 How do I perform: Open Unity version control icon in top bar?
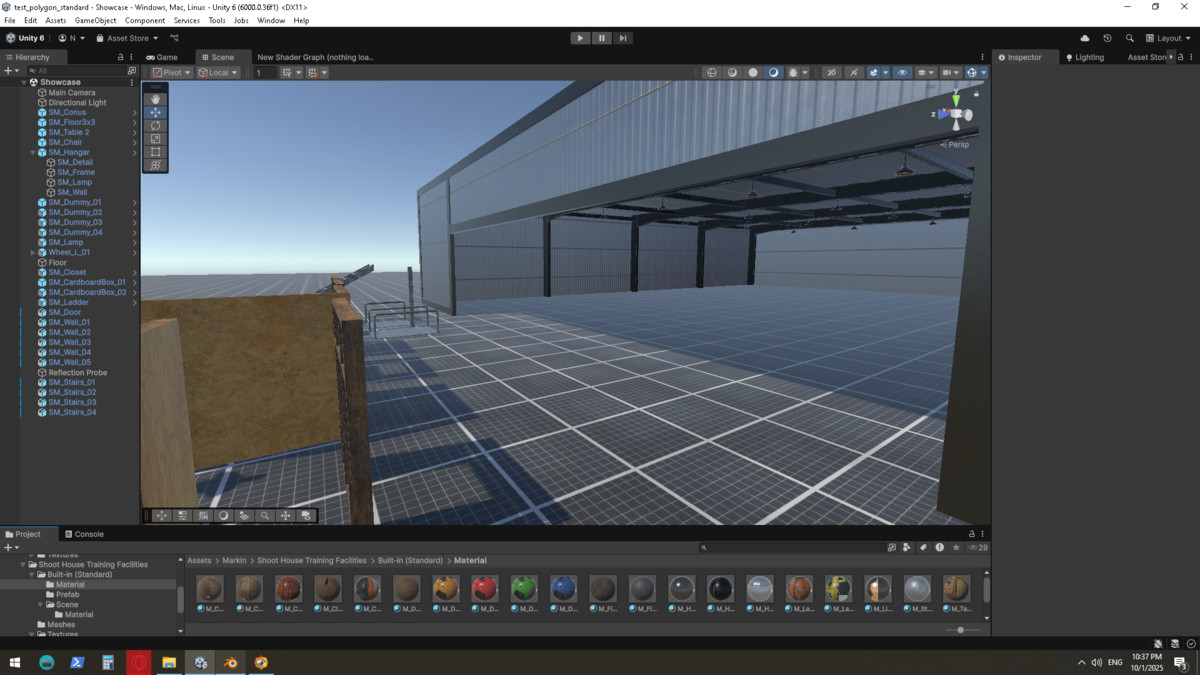(x=174, y=38)
